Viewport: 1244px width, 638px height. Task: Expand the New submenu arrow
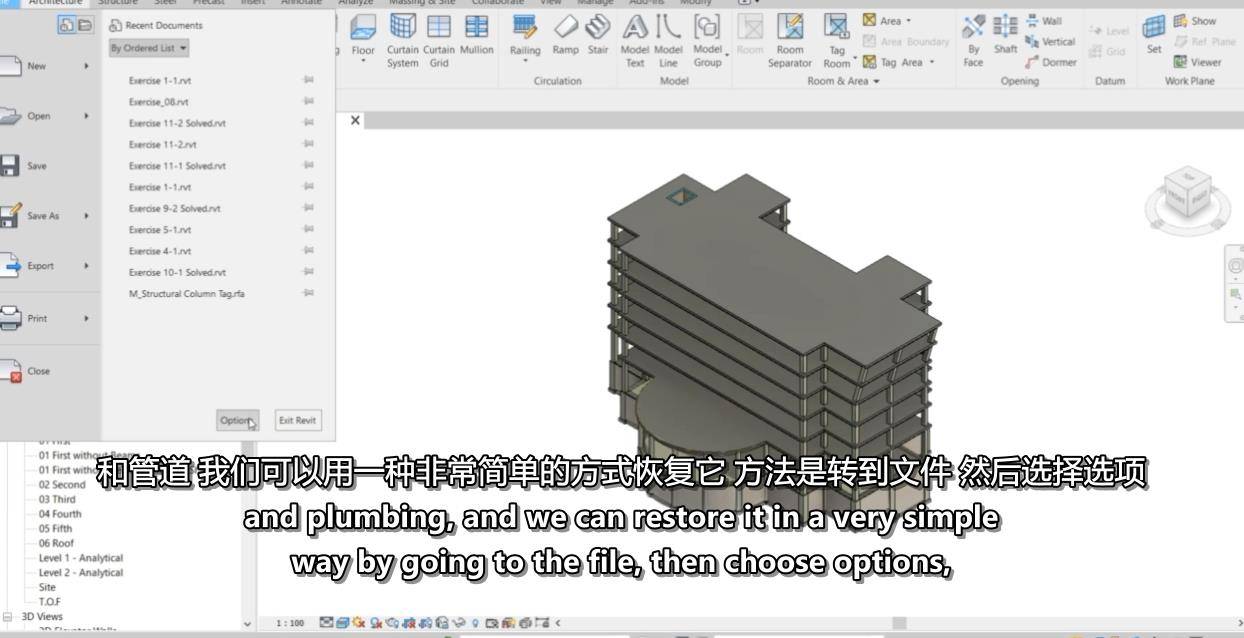coord(86,66)
